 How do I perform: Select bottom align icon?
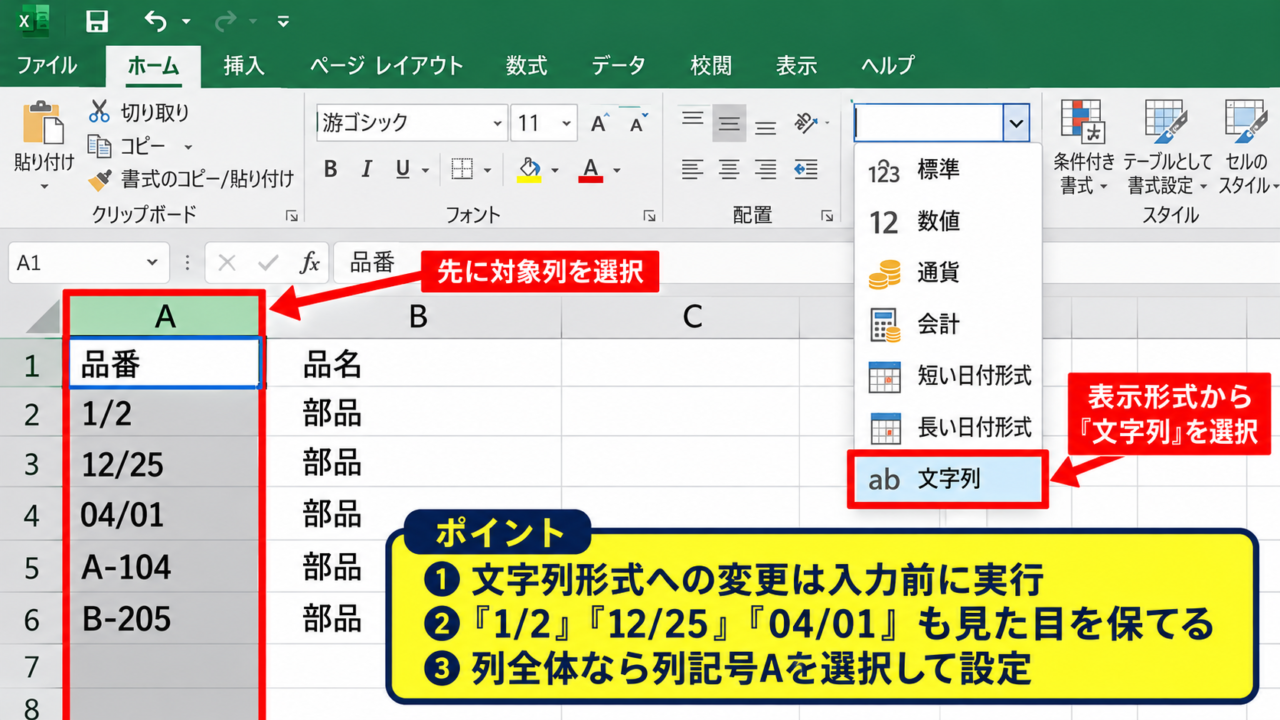766,127
